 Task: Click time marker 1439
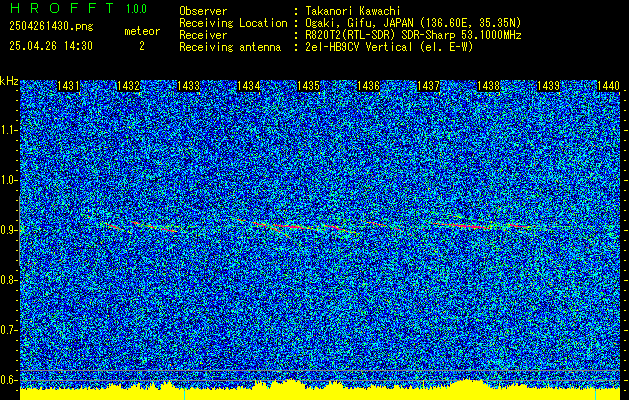[548, 86]
